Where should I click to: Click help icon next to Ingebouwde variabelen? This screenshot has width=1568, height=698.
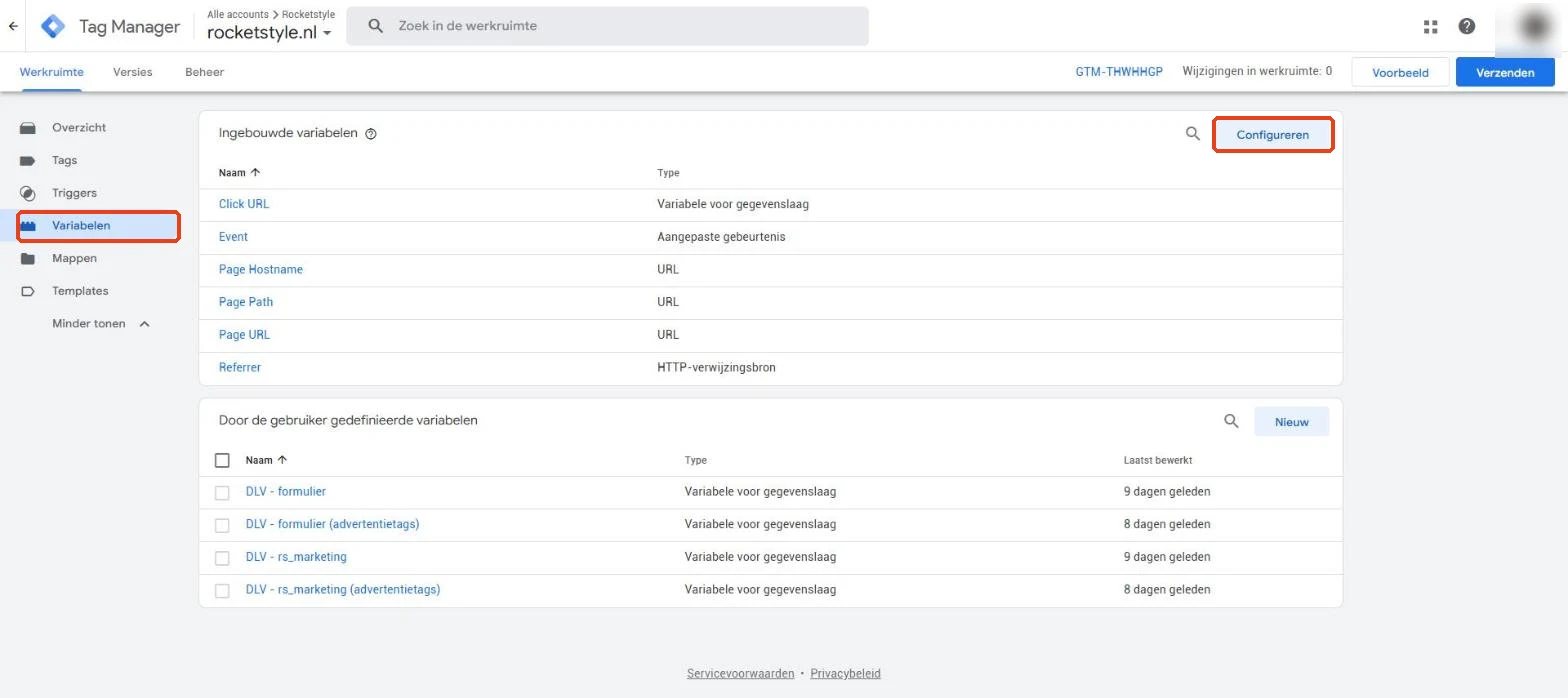(x=371, y=134)
